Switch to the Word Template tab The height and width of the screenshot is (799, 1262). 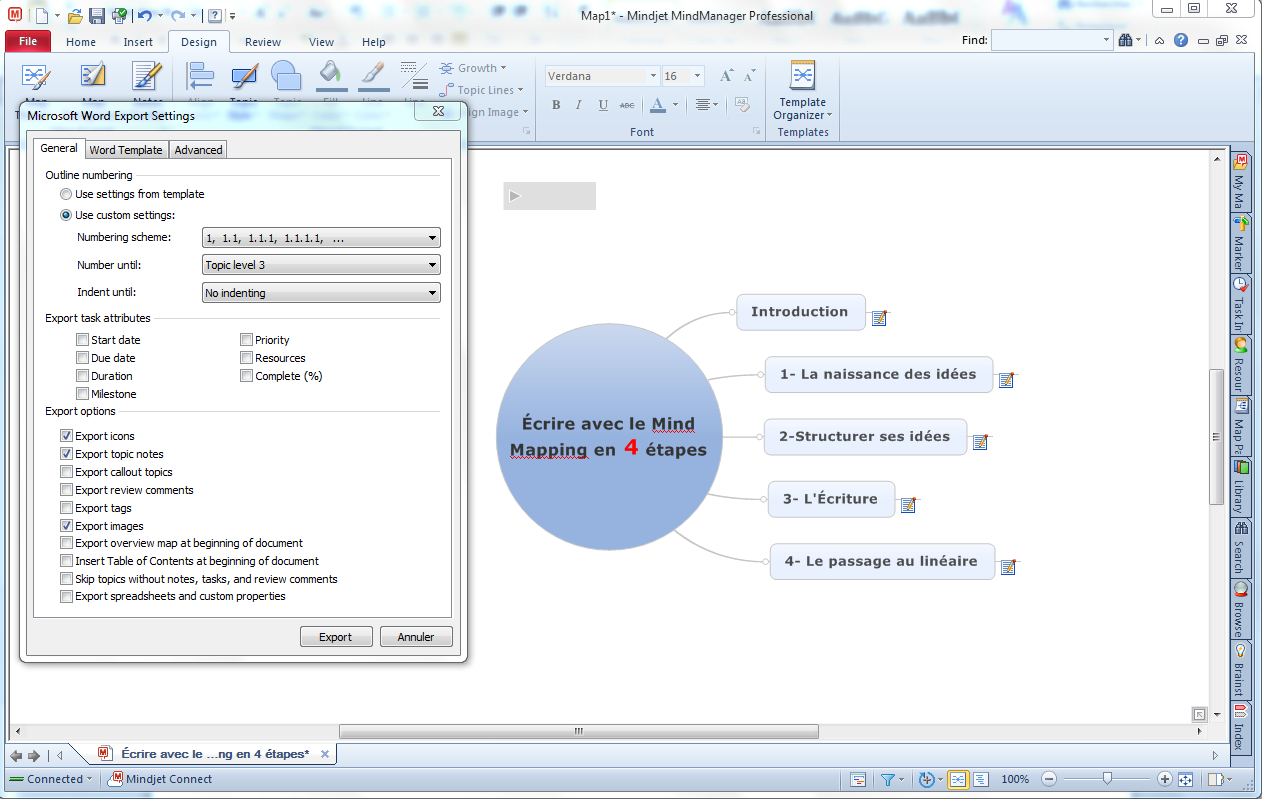tap(126, 150)
